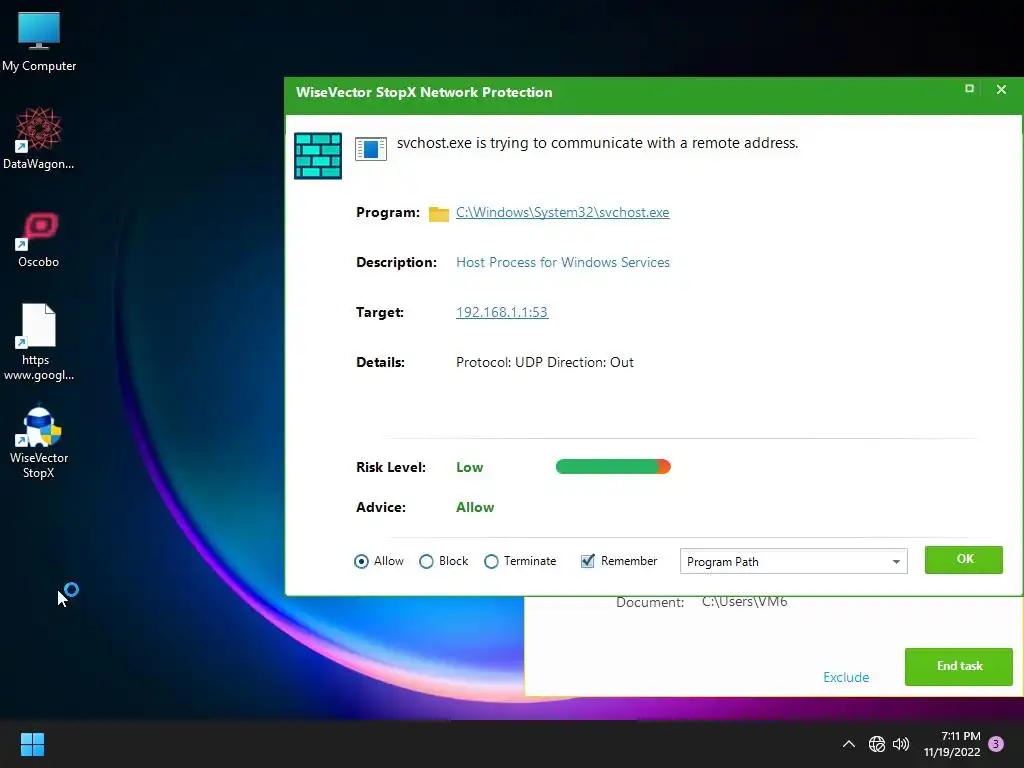
Task: Click the firewall brick wall icon
Action: tap(318, 155)
